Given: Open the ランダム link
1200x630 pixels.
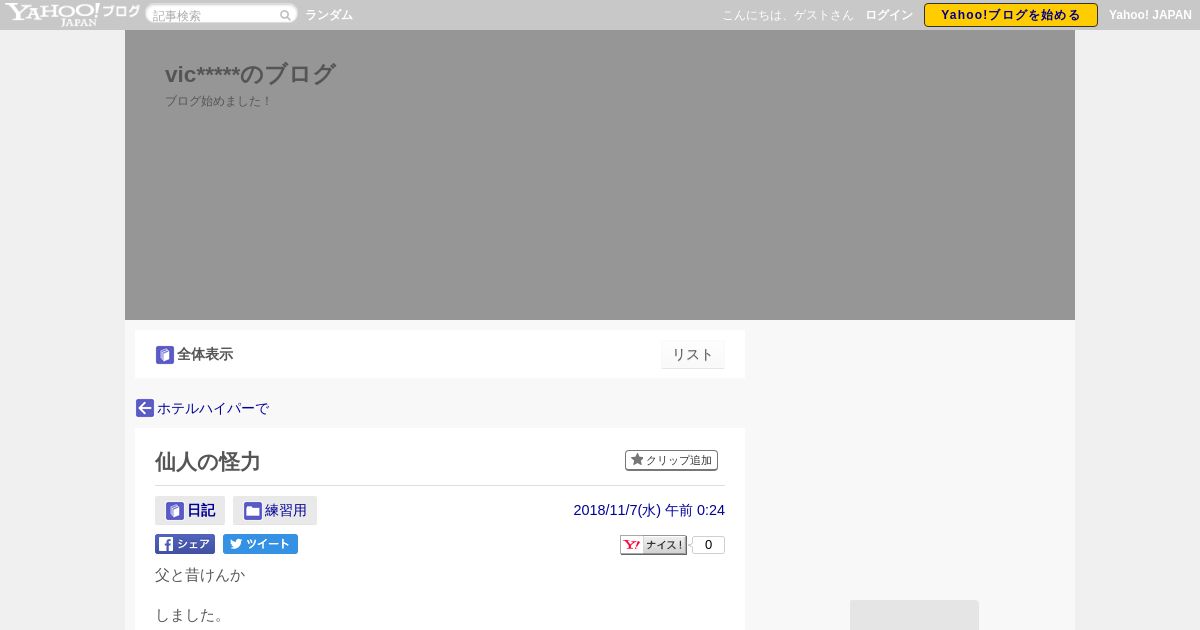Looking at the screenshot, I should coord(329,15).
